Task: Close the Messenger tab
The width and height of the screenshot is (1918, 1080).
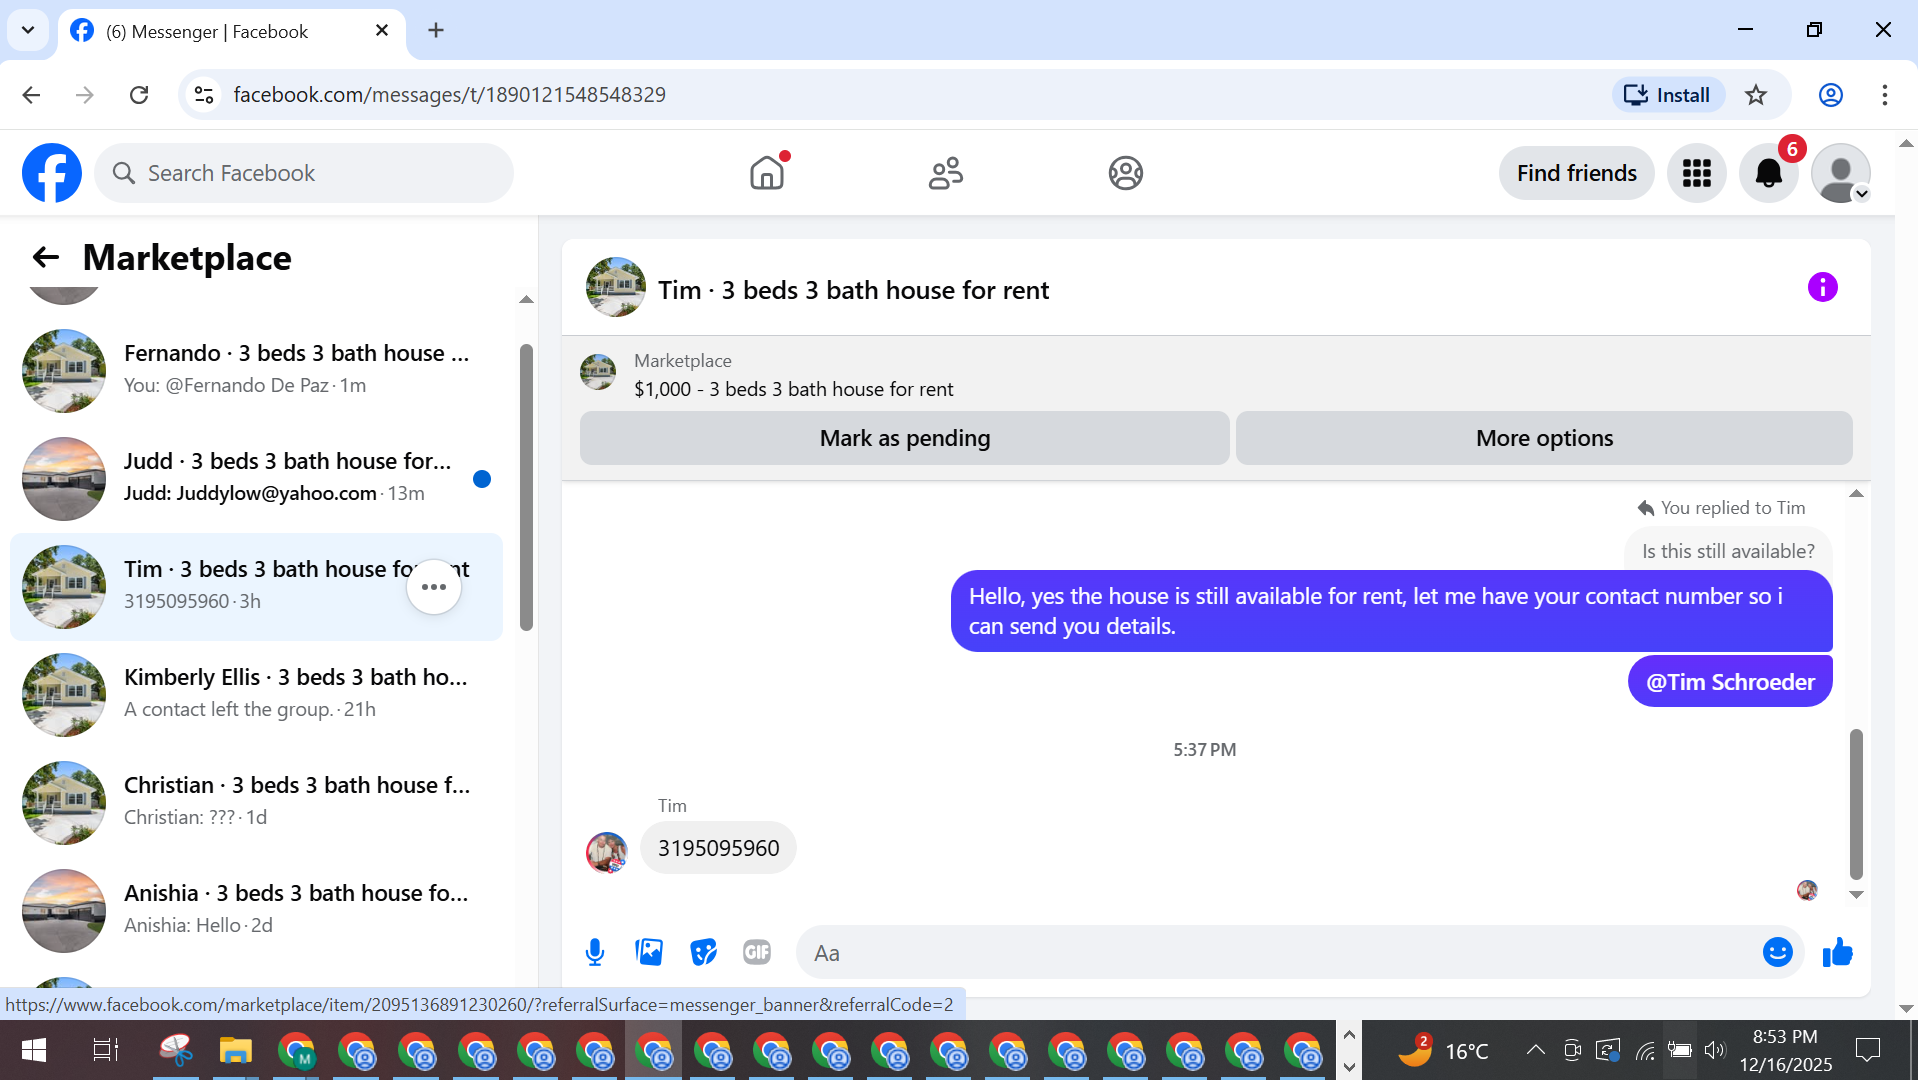Action: pos(382,31)
